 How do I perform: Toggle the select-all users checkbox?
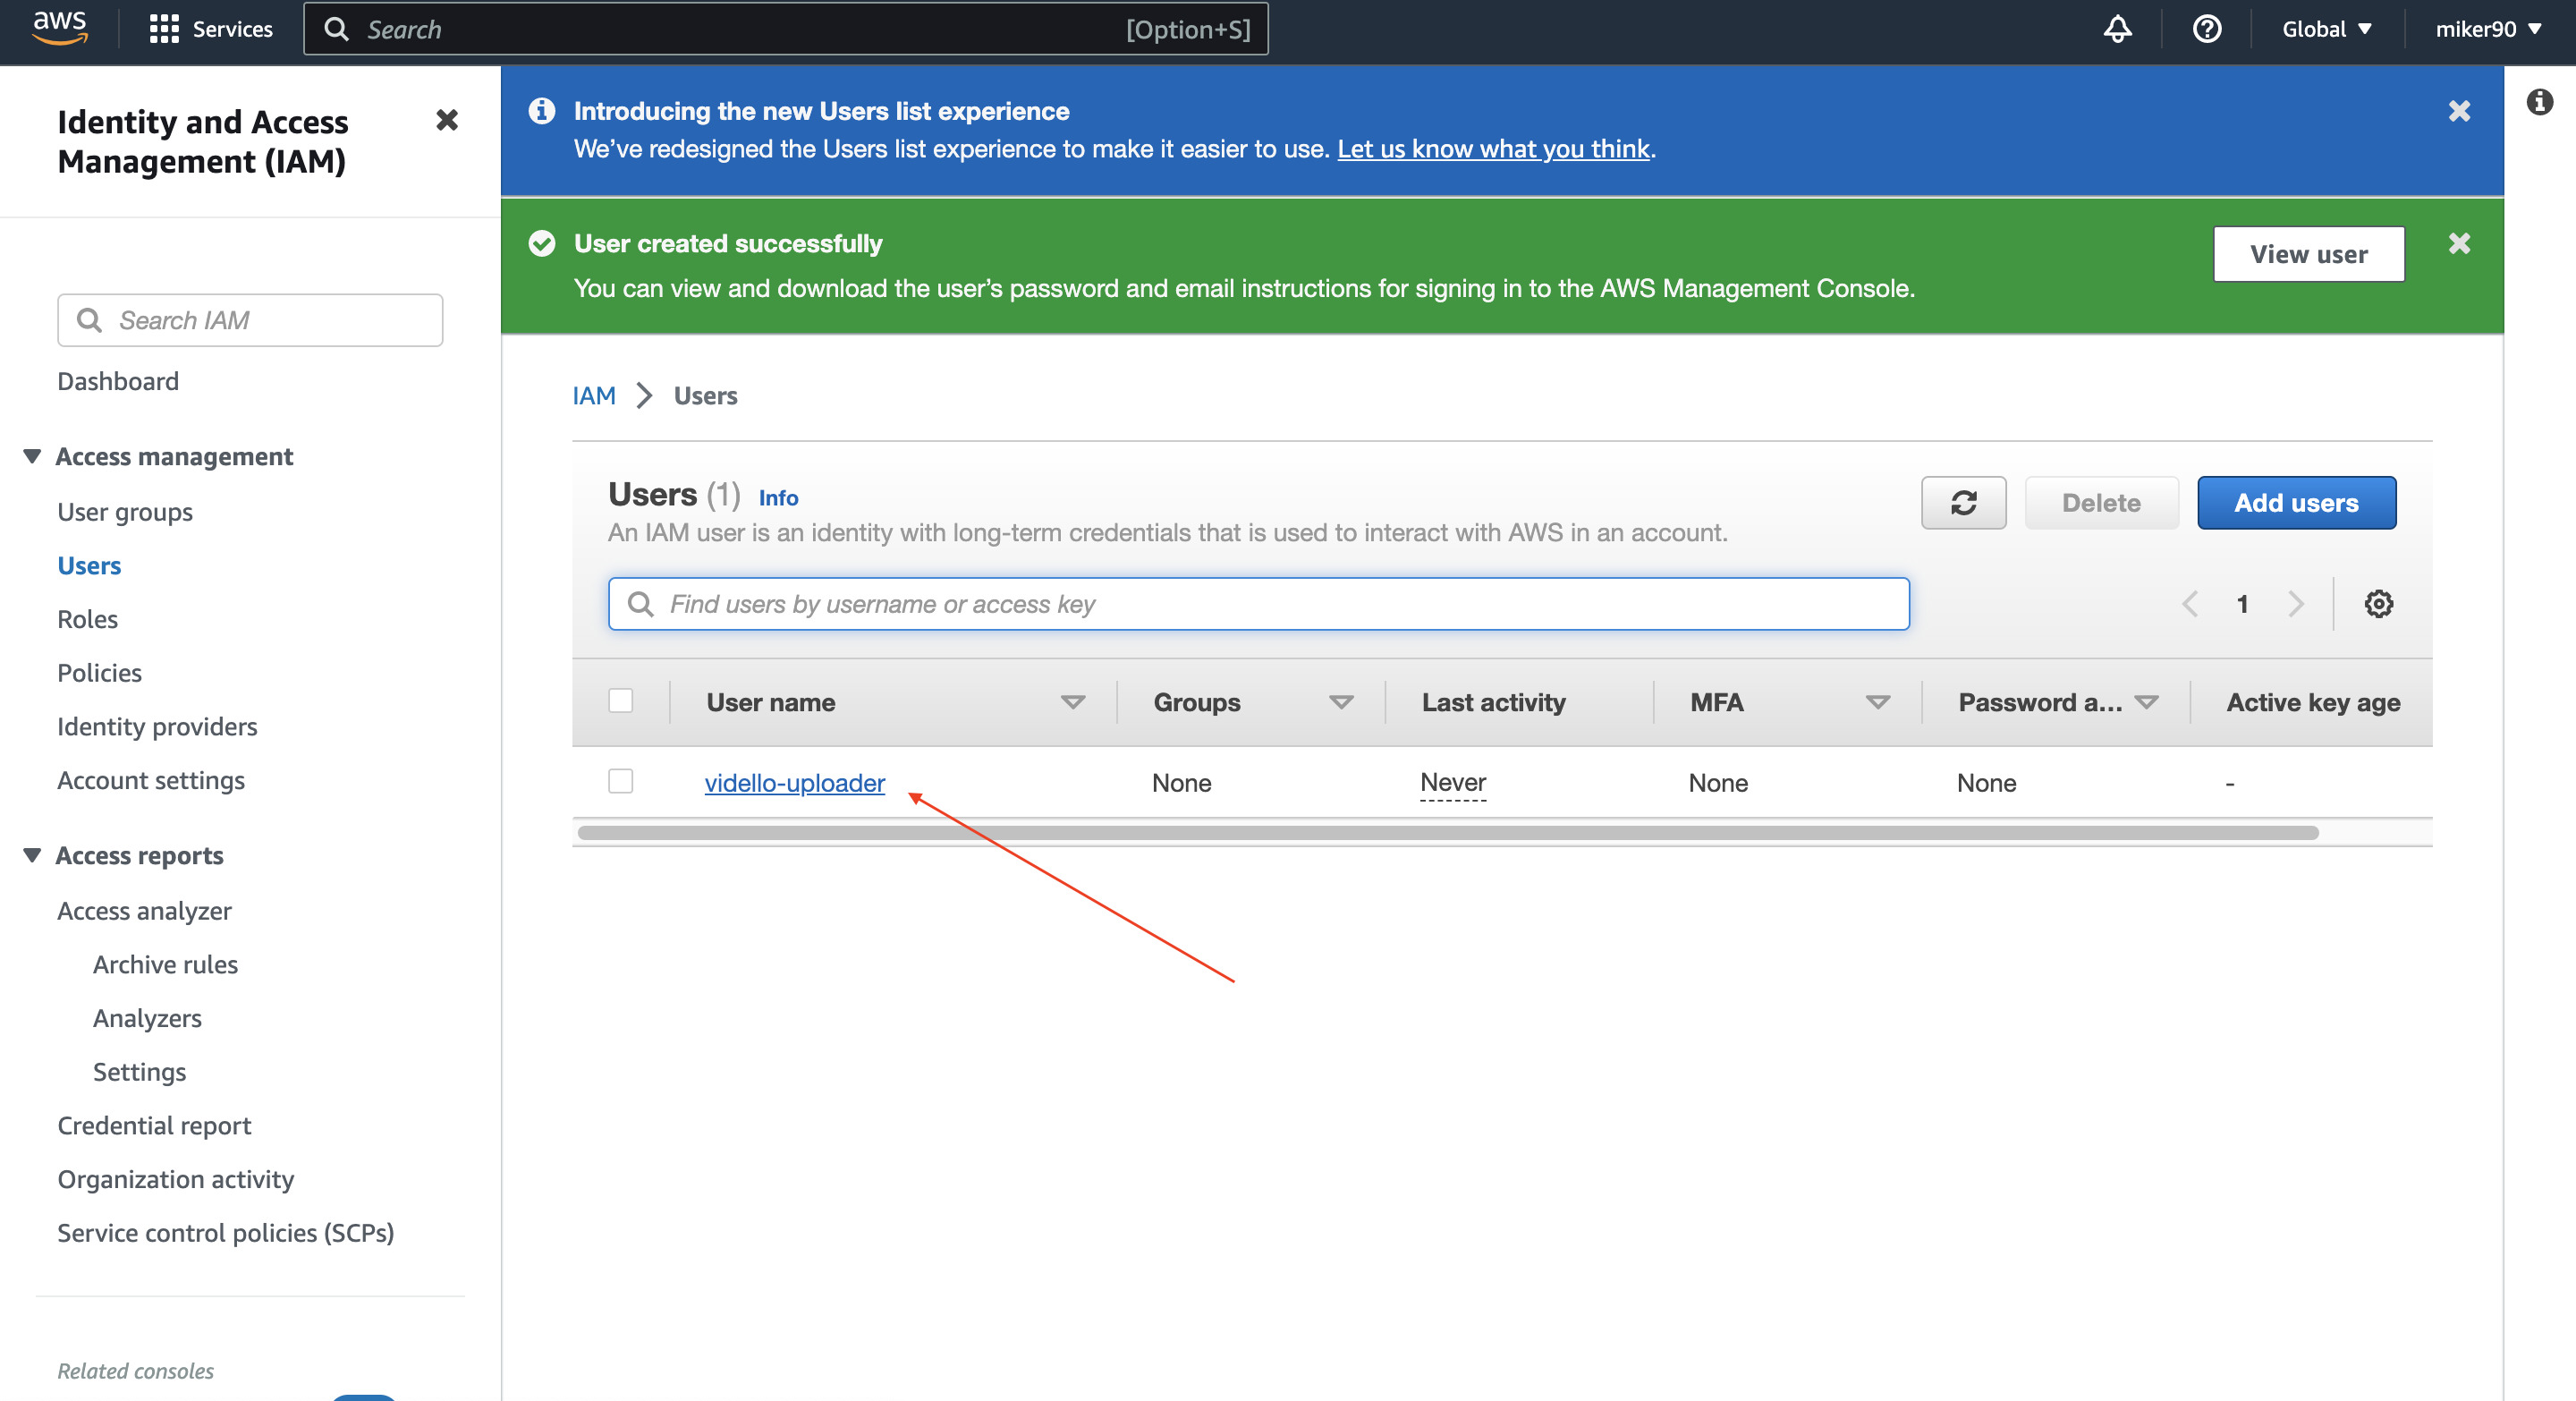pyautogui.click(x=620, y=701)
